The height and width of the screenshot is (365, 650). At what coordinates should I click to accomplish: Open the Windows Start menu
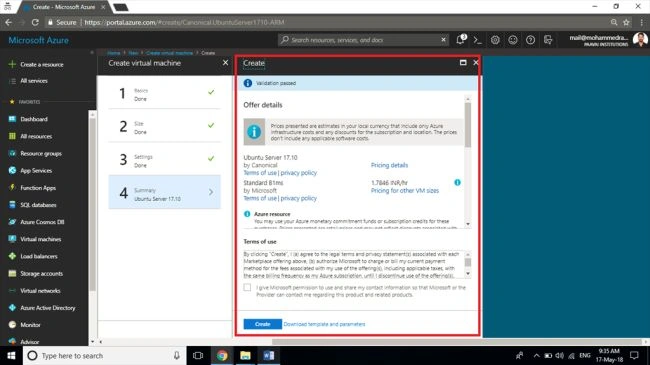pos(11,355)
